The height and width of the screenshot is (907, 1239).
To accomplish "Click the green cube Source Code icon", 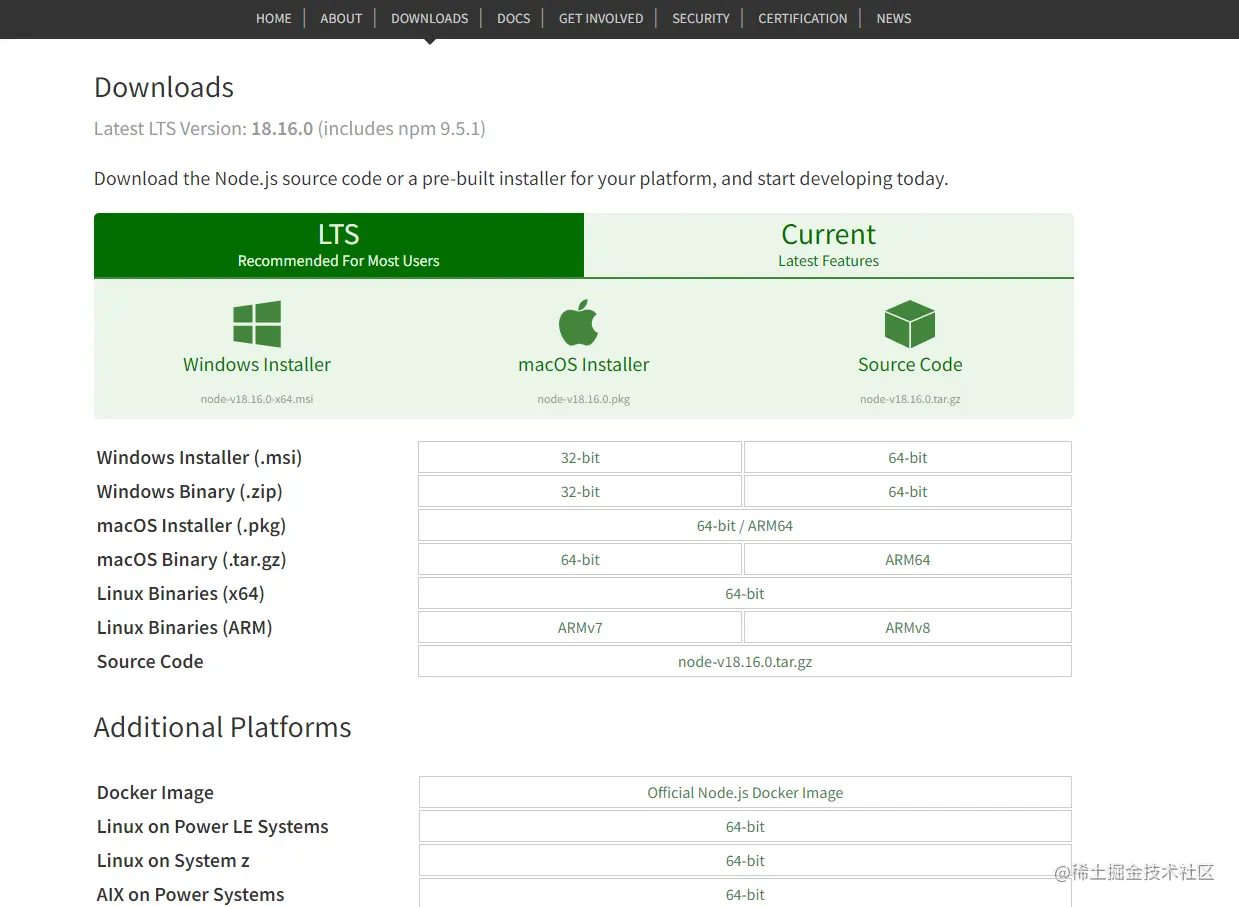I will click(910, 324).
